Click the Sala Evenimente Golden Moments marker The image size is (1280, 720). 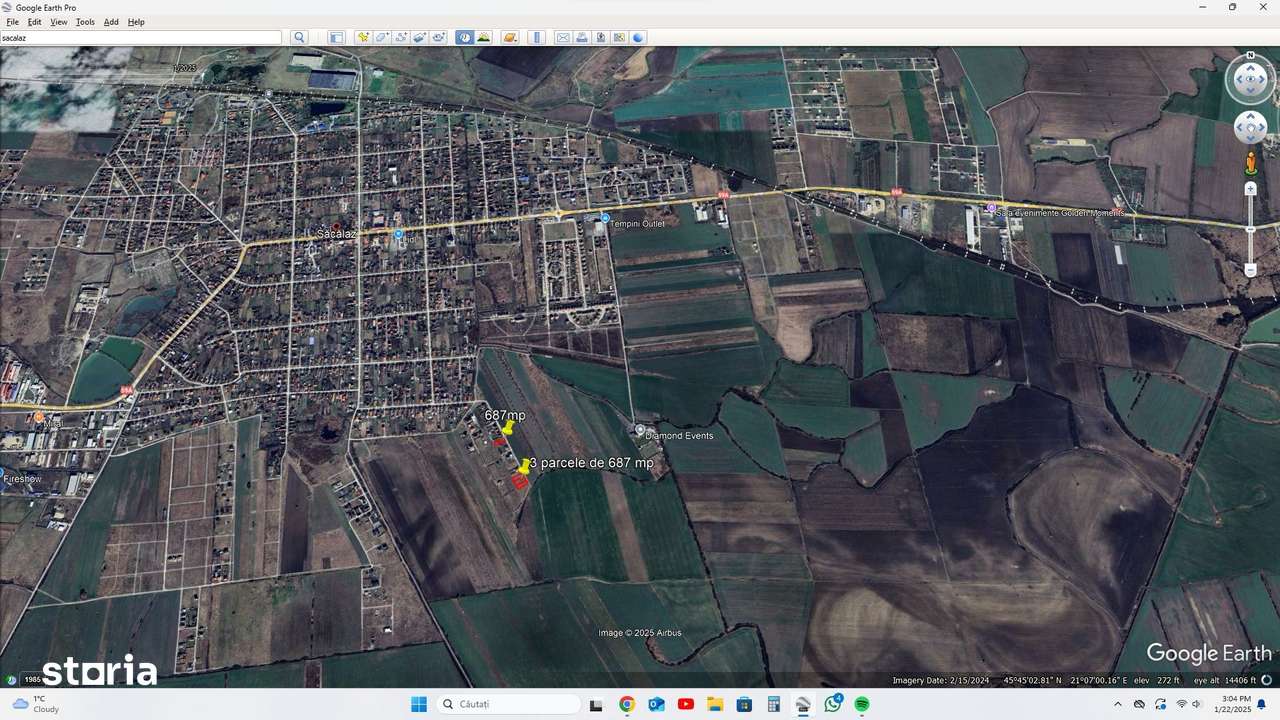(991, 208)
